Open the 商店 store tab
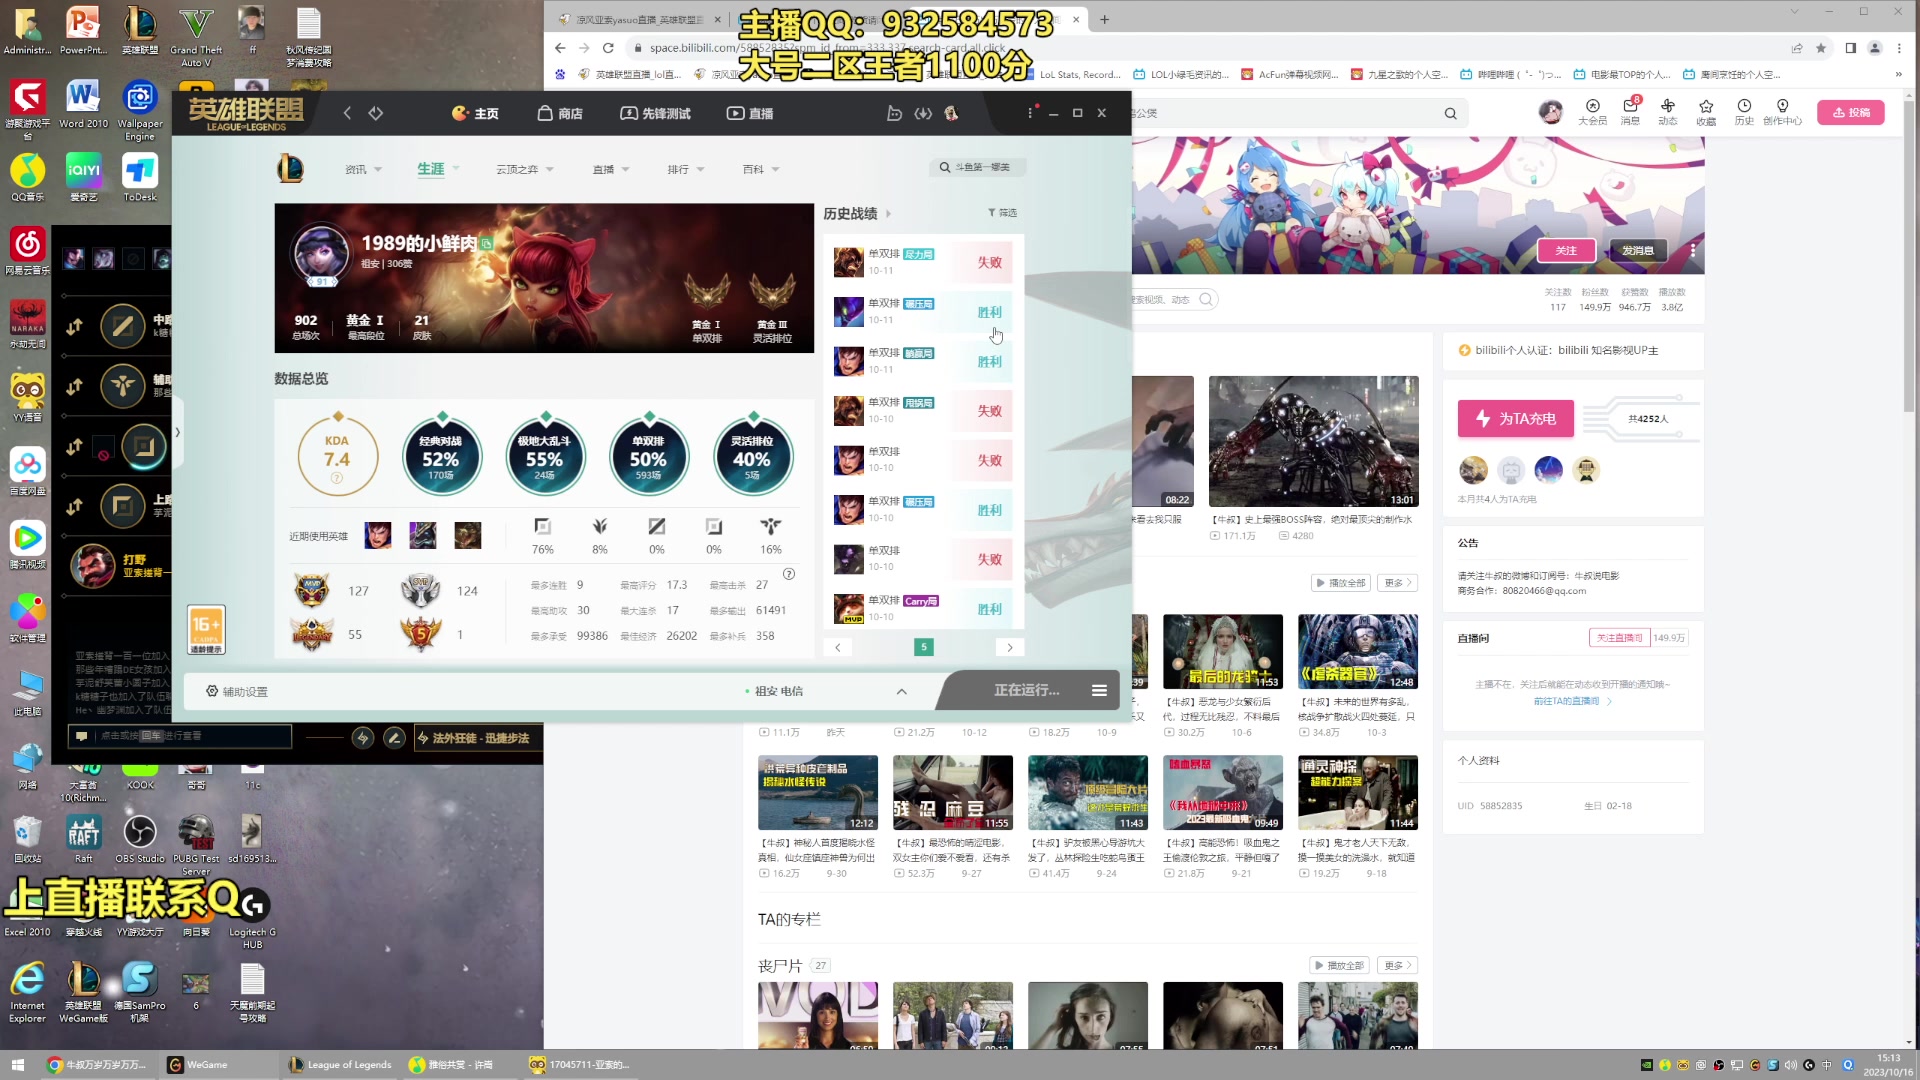This screenshot has height=1080, width=1920. point(560,113)
